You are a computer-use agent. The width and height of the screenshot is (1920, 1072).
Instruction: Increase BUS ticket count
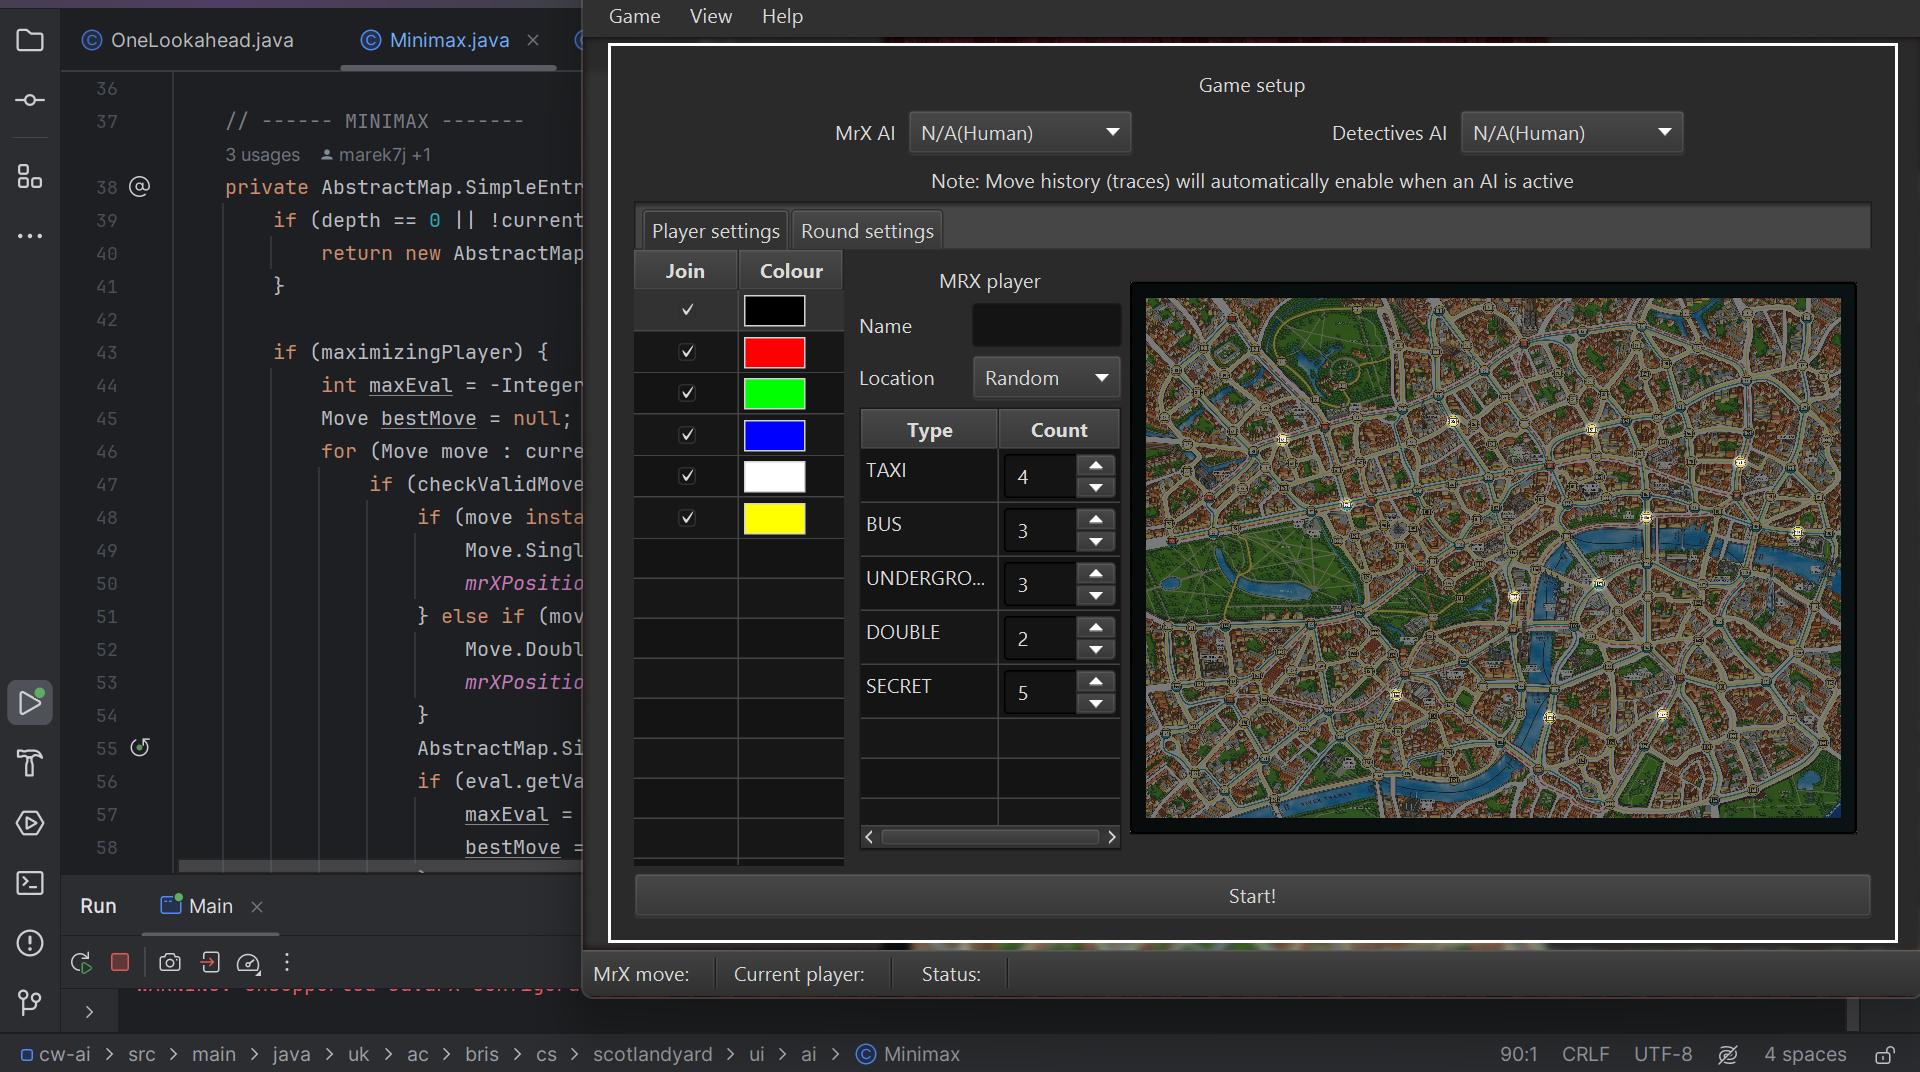(1096, 520)
